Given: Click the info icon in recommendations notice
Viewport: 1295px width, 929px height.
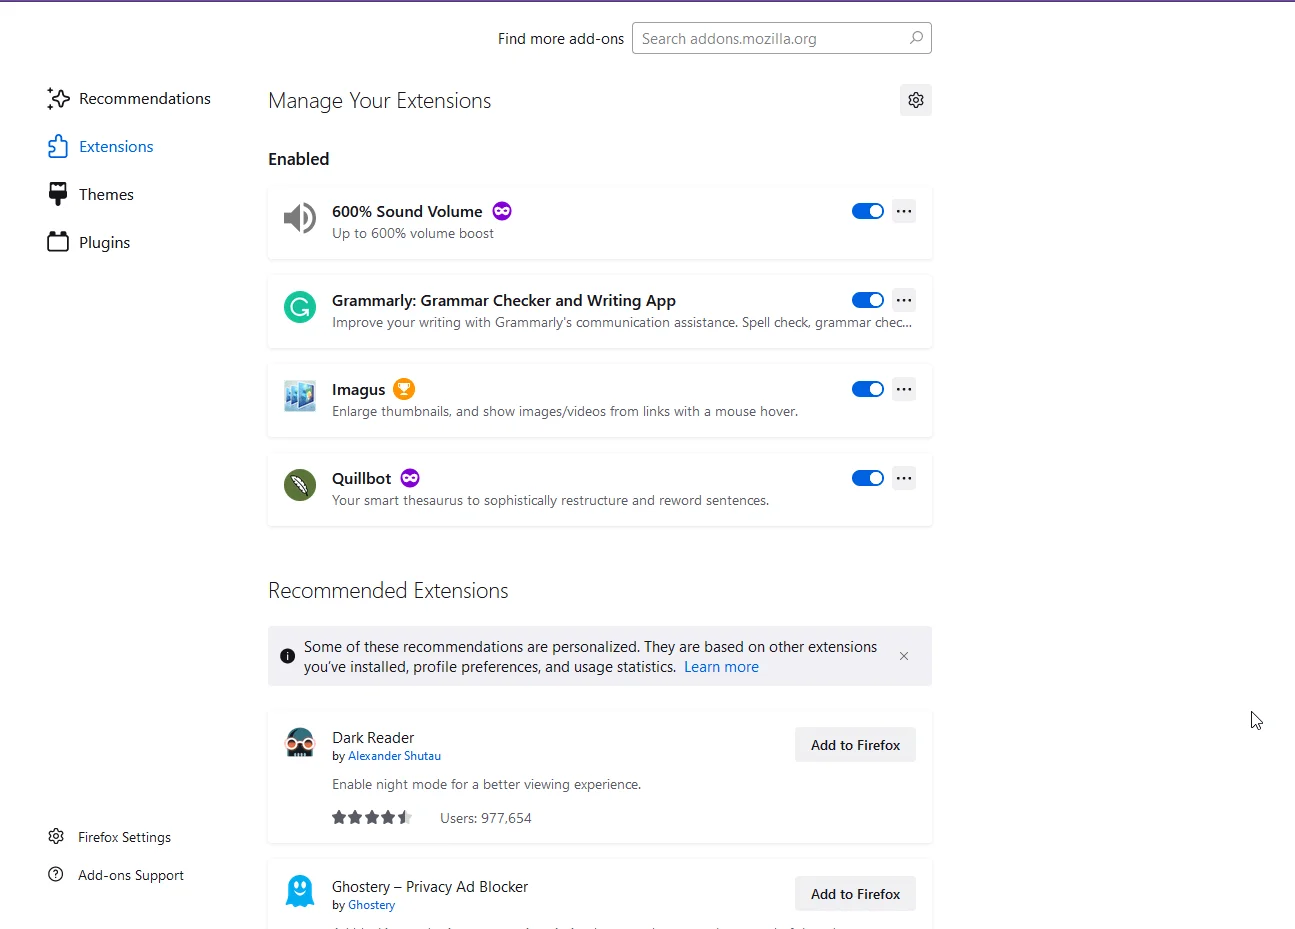Looking at the screenshot, I should [287, 656].
